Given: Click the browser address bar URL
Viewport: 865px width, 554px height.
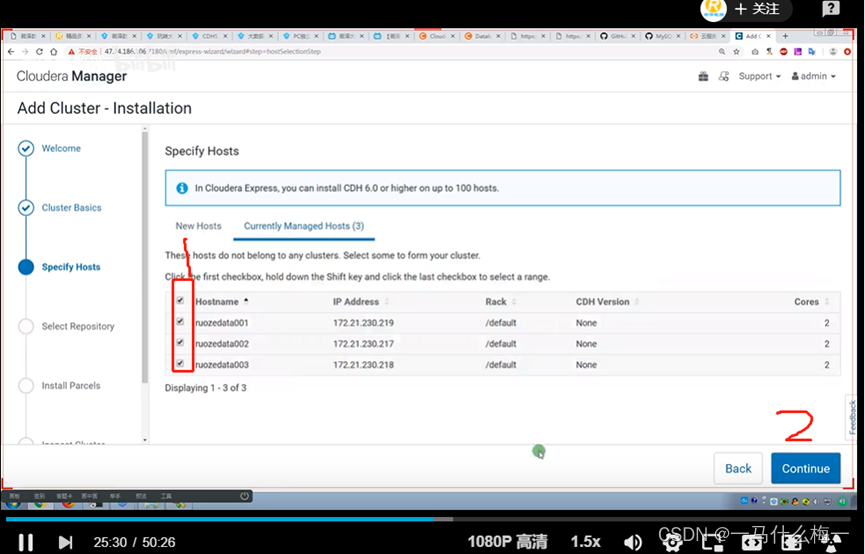Looking at the screenshot, I should tap(212, 51).
